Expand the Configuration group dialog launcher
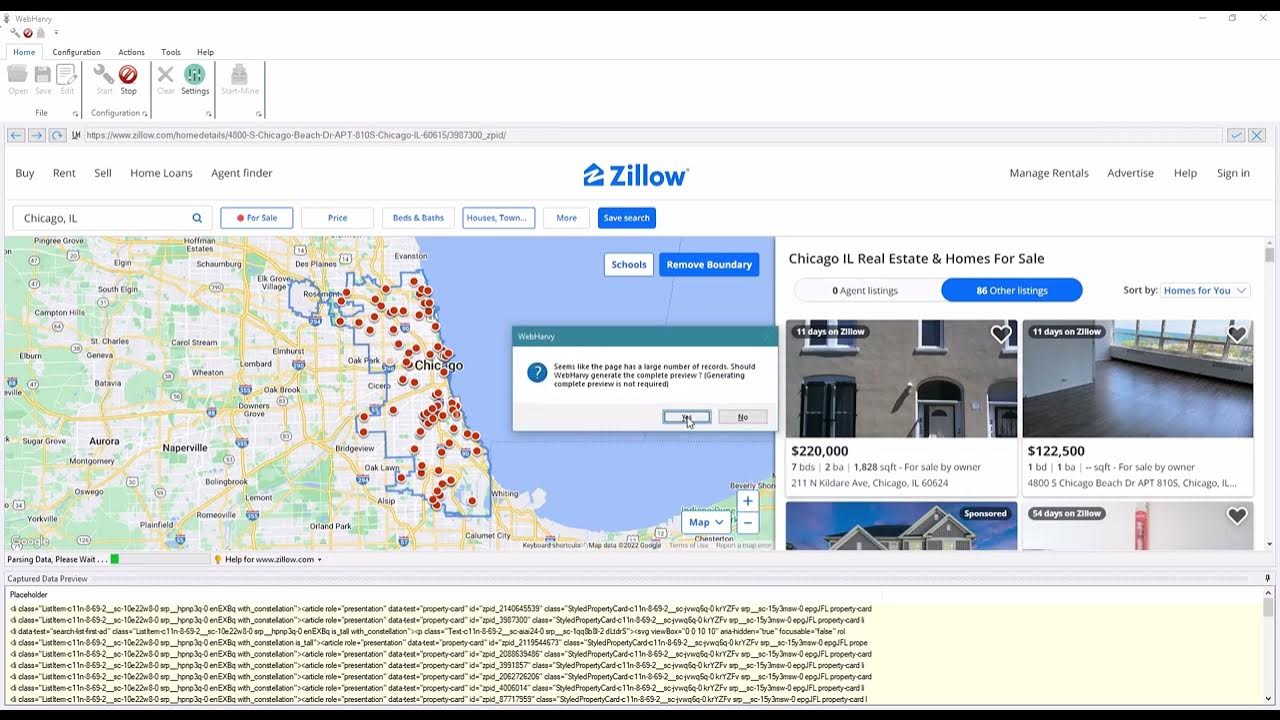Screen dimensions: 1280x720 145,114
